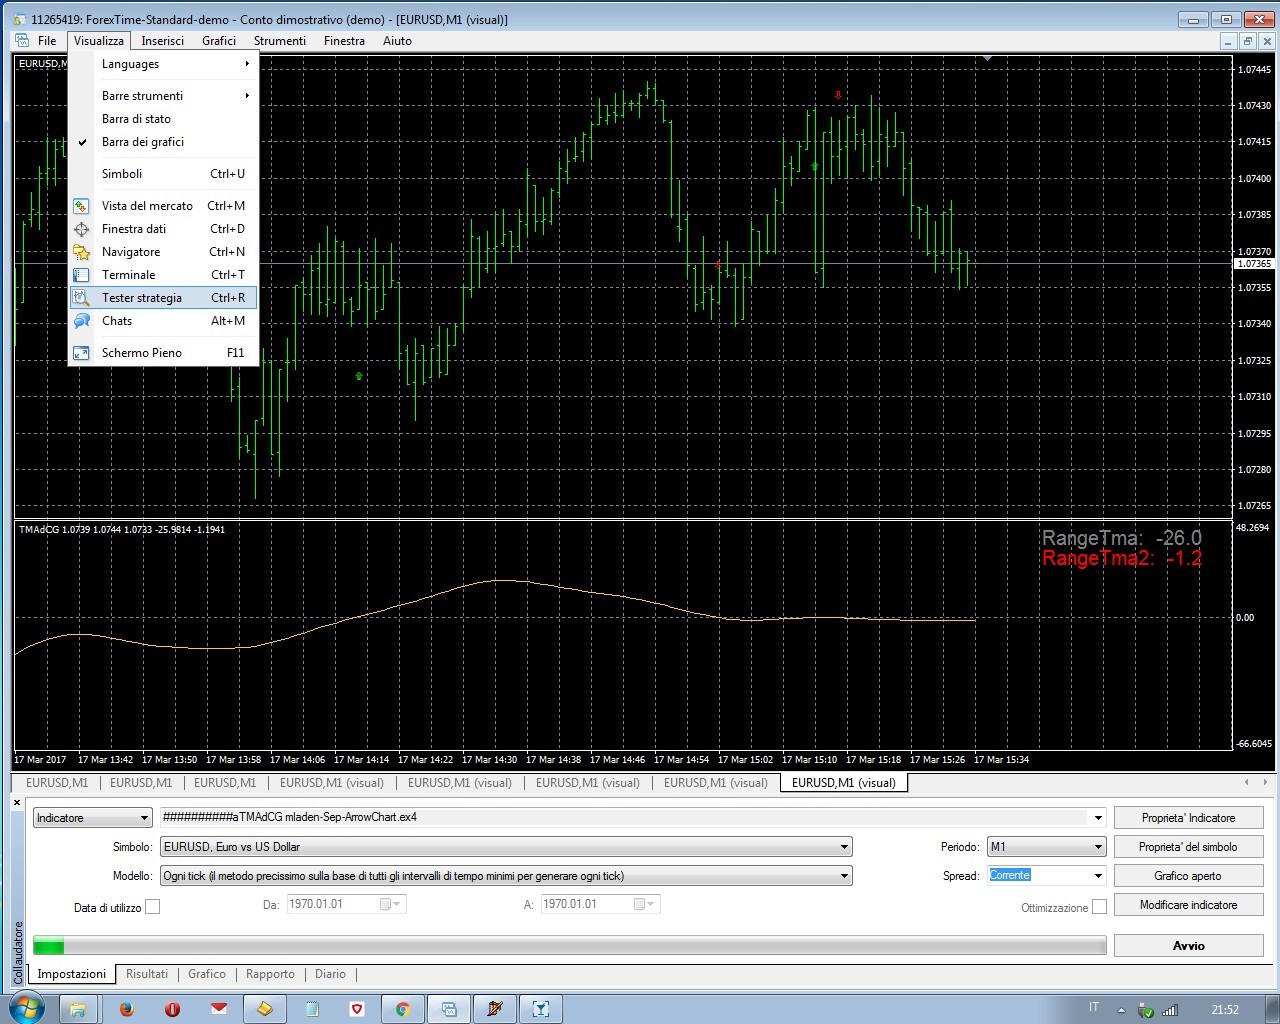This screenshot has height=1024, width=1280.
Task: Select Tester strategia from the Visualizza menu
Action: point(142,298)
